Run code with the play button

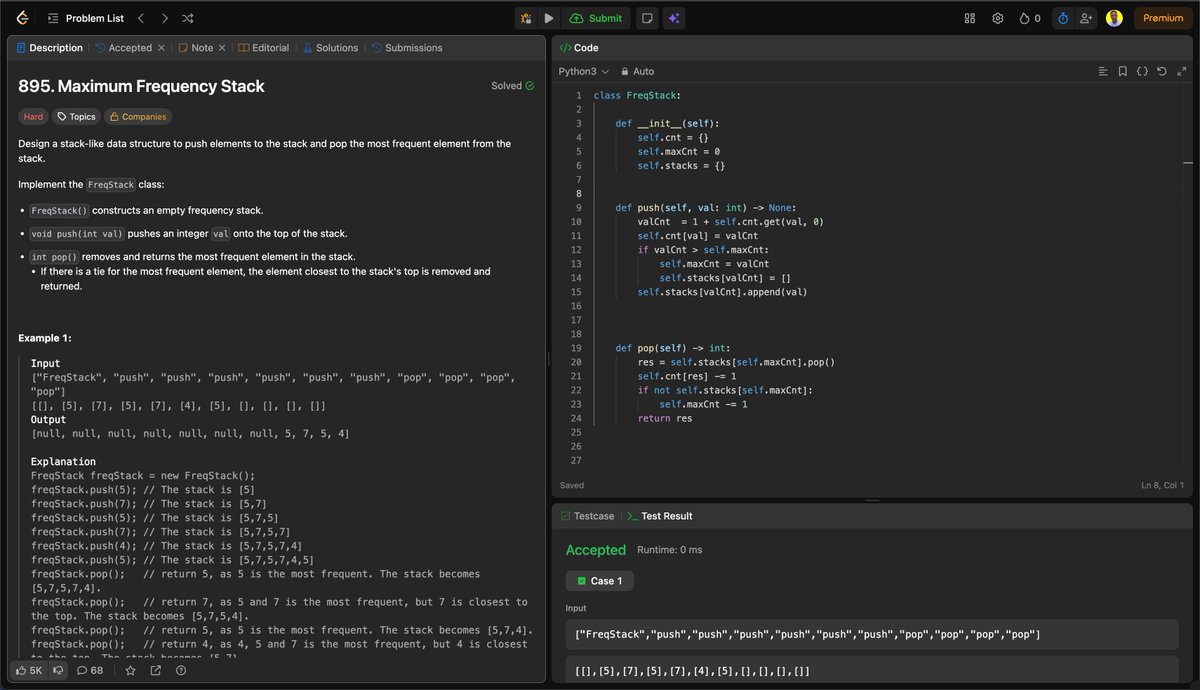(x=549, y=18)
